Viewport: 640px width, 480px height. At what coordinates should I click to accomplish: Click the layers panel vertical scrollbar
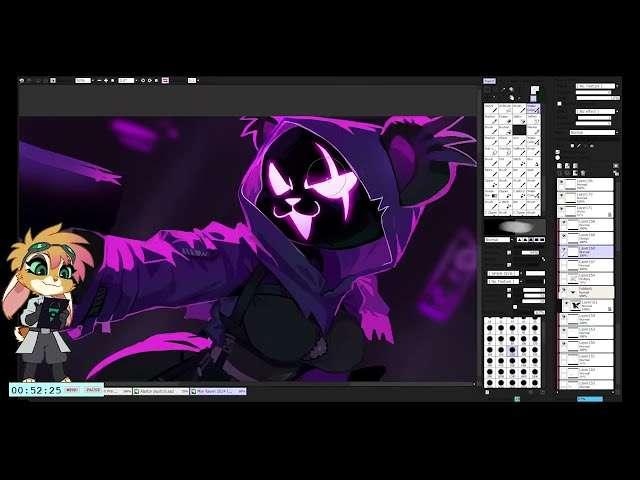coord(616,282)
